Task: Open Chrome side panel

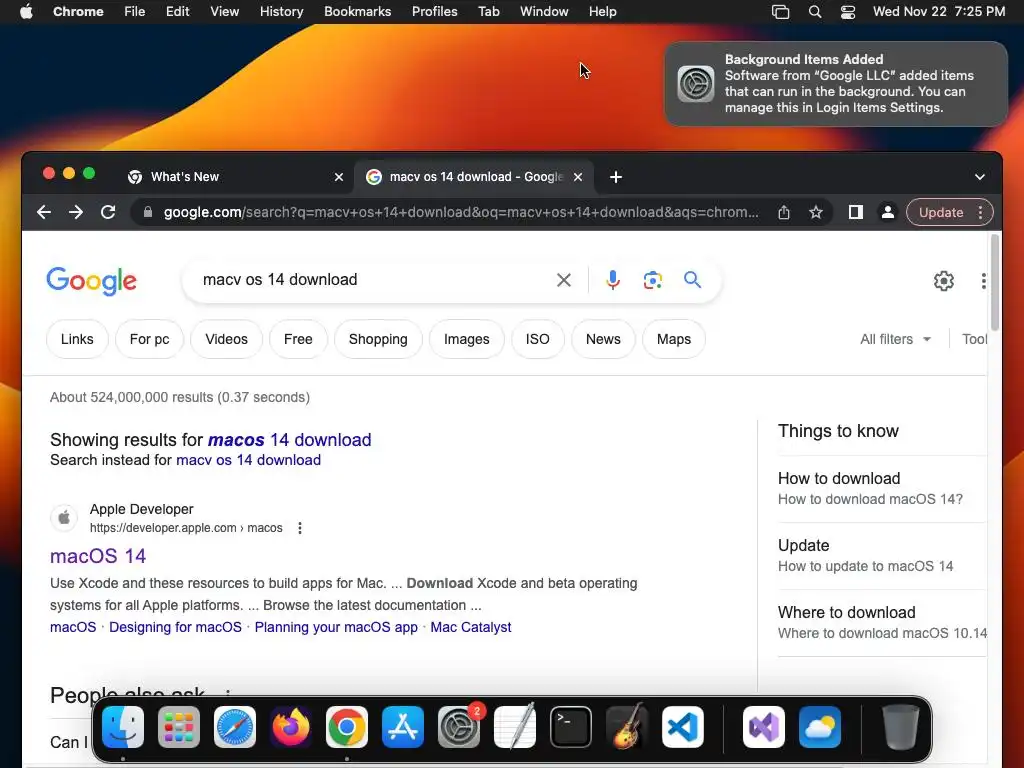Action: pyautogui.click(x=856, y=212)
